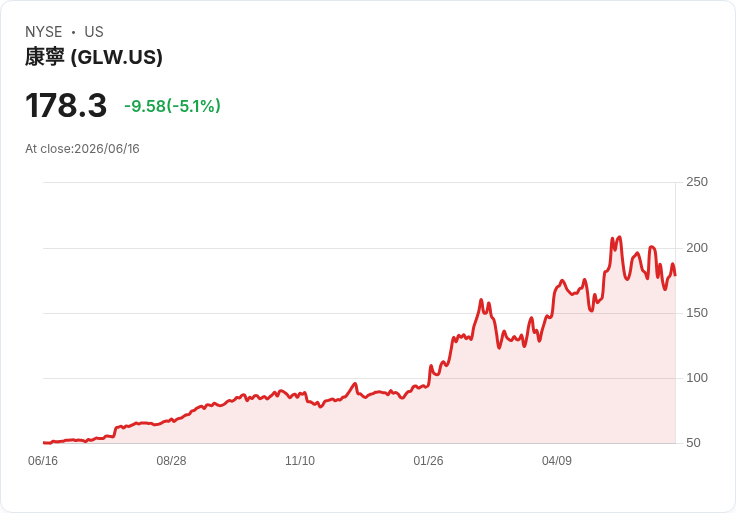Click the price peak near 160 after 01/26
Image resolution: width=736 pixels, height=513 pixels.
pyautogui.click(x=481, y=299)
